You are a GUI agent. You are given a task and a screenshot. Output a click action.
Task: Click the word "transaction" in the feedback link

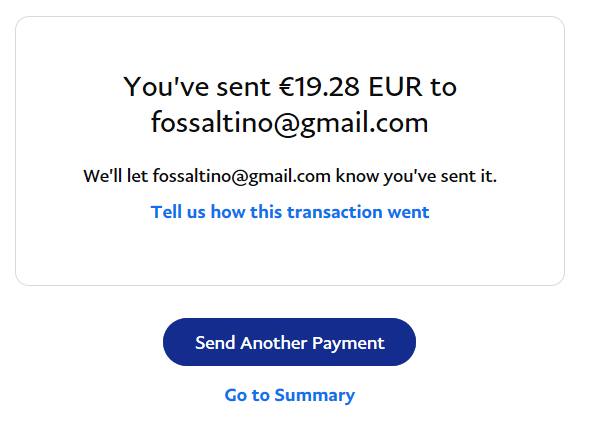pyautogui.click(x=335, y=212)
